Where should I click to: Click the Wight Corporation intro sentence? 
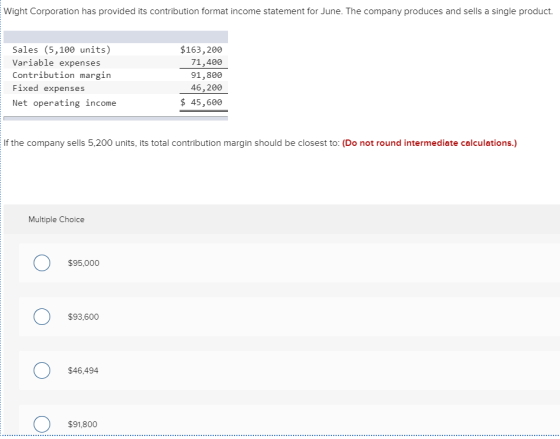[278, 11]
